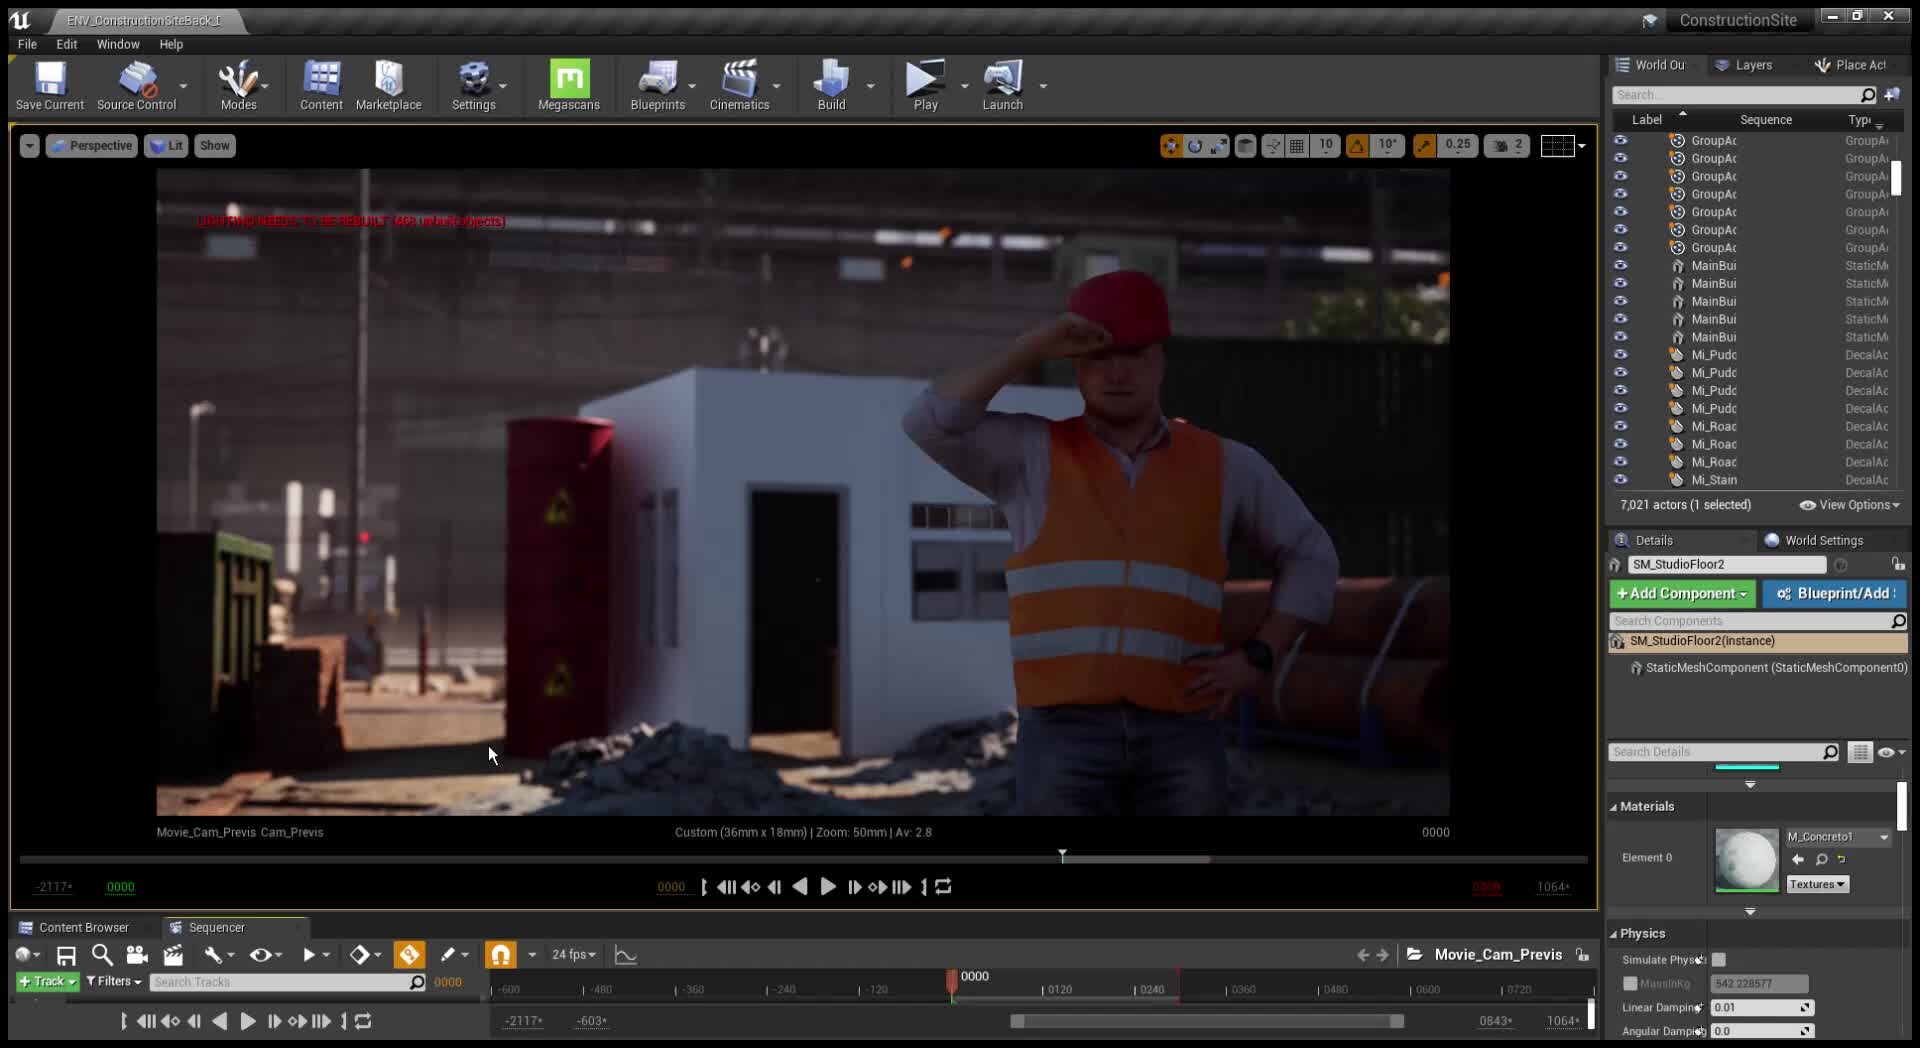Screen dimensions: 1920x1048
Task: Open the Blueprints toolbar icon
Action: coord(657,80)
